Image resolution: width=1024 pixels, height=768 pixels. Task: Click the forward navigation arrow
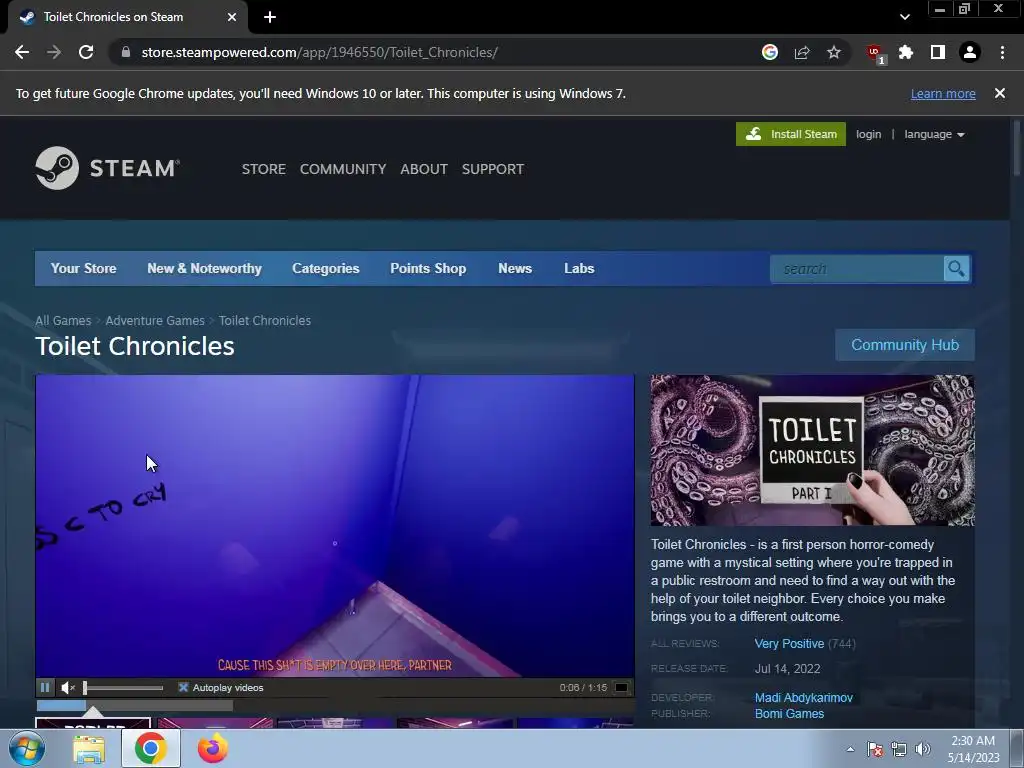click(x=54, y=52)
